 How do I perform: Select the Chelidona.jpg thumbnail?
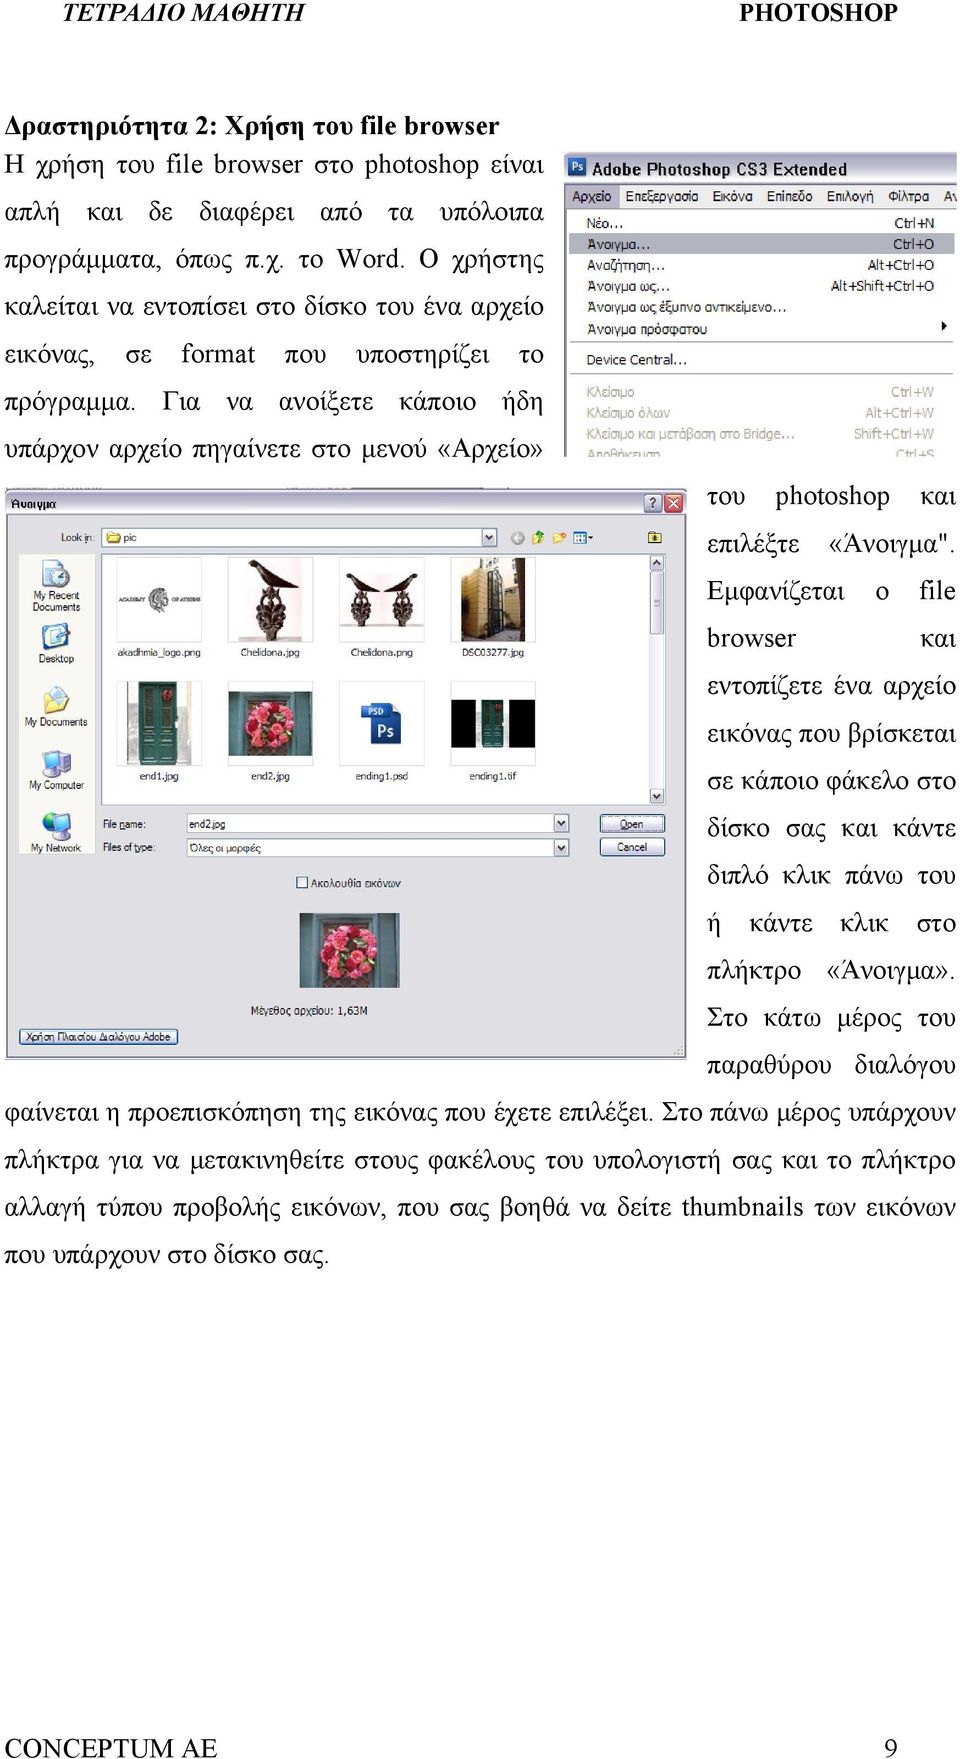pyautogui.click(x=270, y=599)
